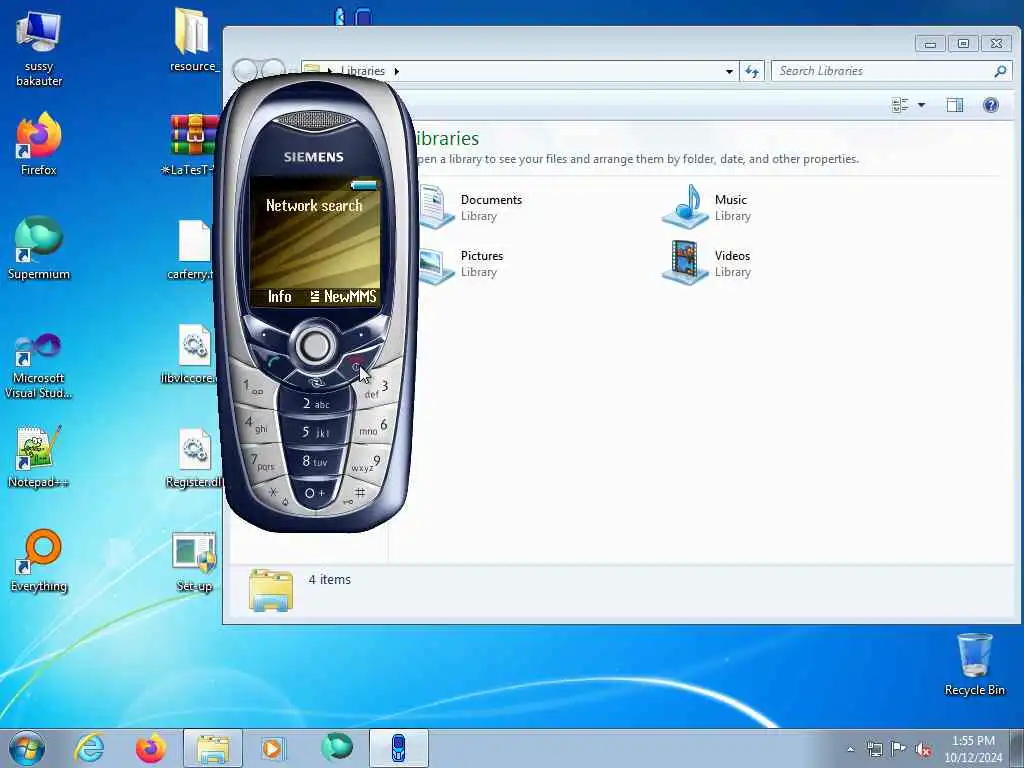Click the network tray icon
This screenshot has height=768, width=1024.
pos(874,749)
